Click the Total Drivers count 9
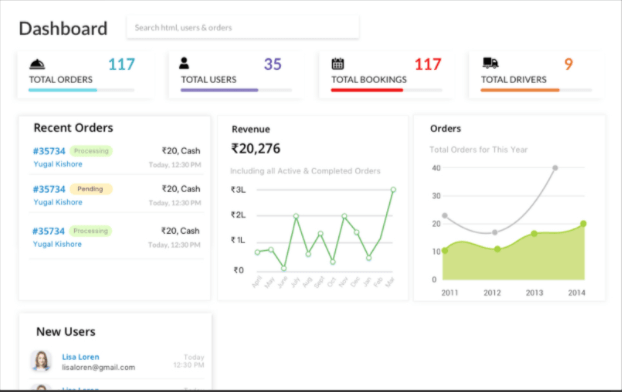The width and height of the screenshot is (622, 392). (x=568, y=64)
